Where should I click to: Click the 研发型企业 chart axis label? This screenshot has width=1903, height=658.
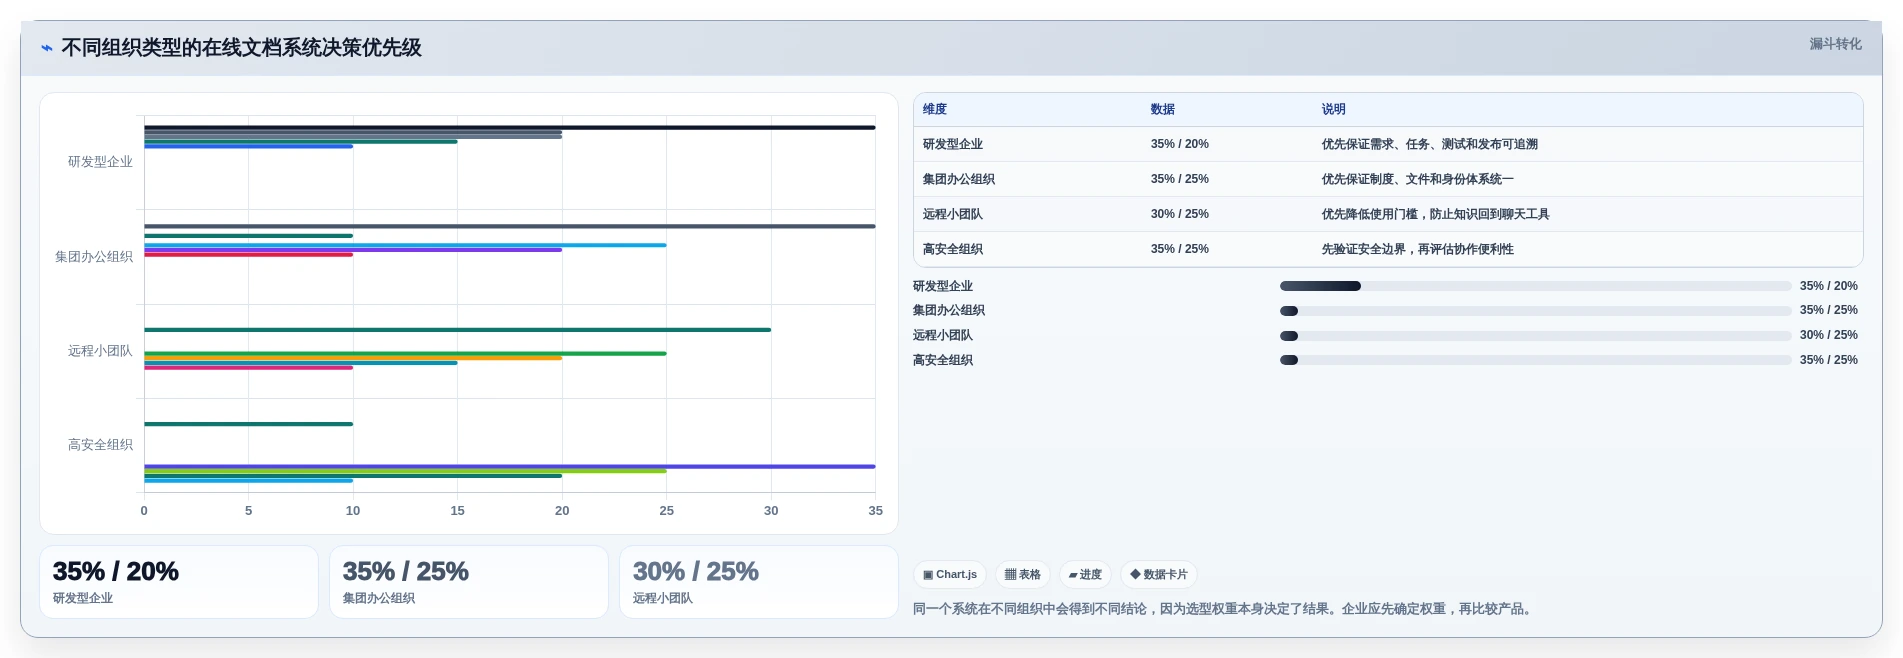pyautogui.click(x=100, y=162)
